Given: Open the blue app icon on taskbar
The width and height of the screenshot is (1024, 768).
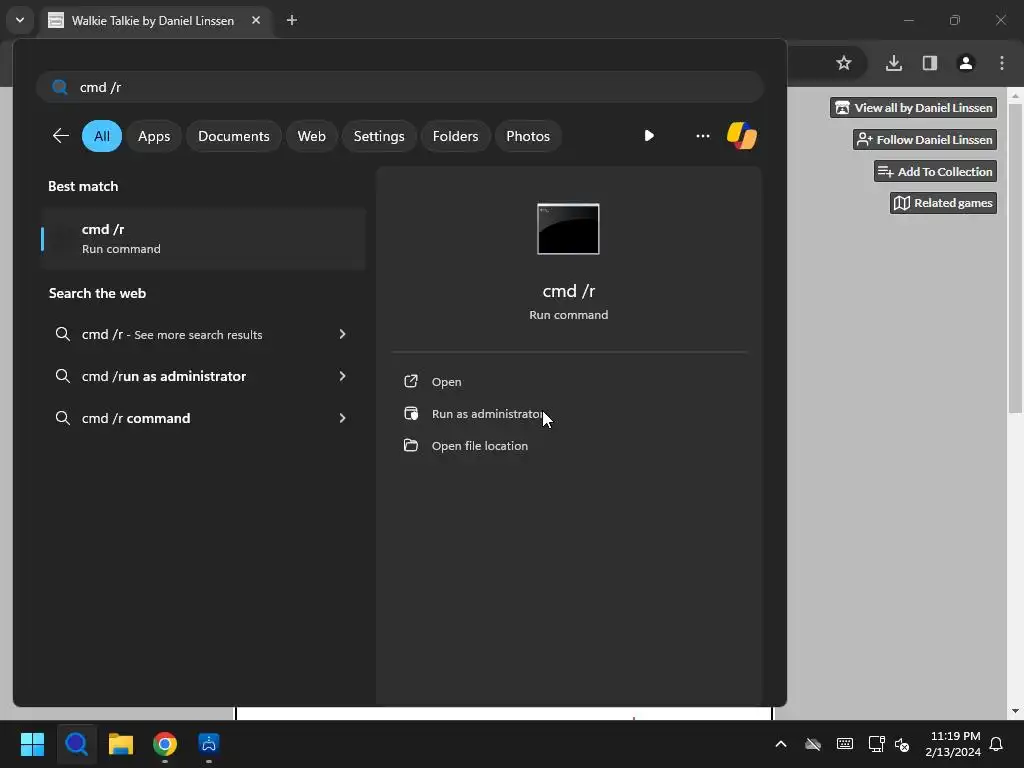Looking at the screenshot, I should pos(209,744).
